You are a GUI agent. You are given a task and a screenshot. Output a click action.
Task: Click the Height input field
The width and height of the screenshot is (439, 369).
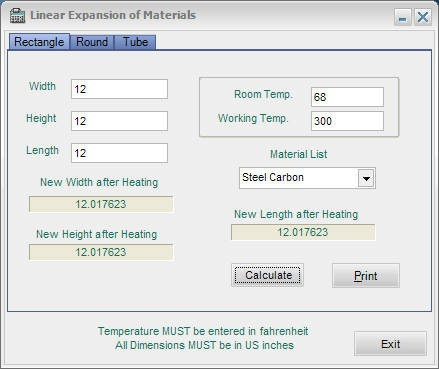[x=119, y=121]
